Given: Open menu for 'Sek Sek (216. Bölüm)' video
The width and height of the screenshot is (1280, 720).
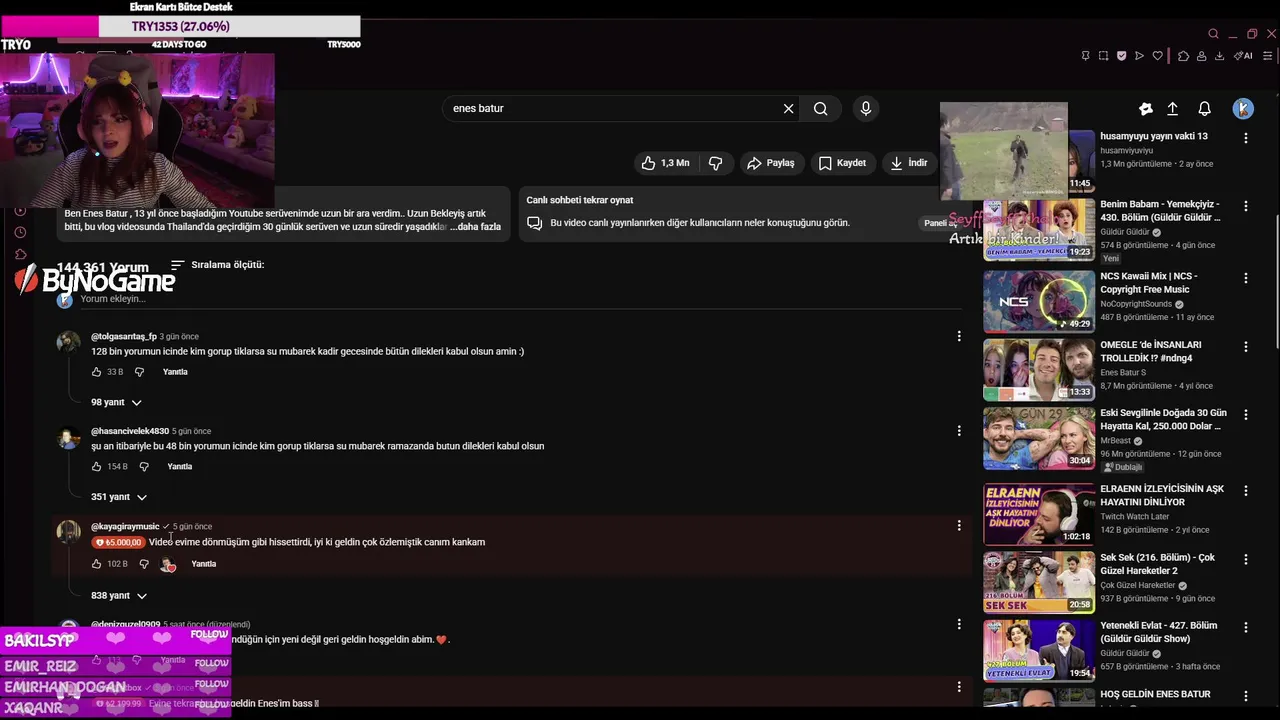Looking at the screenshot, I should click(x=1246, y=559).
